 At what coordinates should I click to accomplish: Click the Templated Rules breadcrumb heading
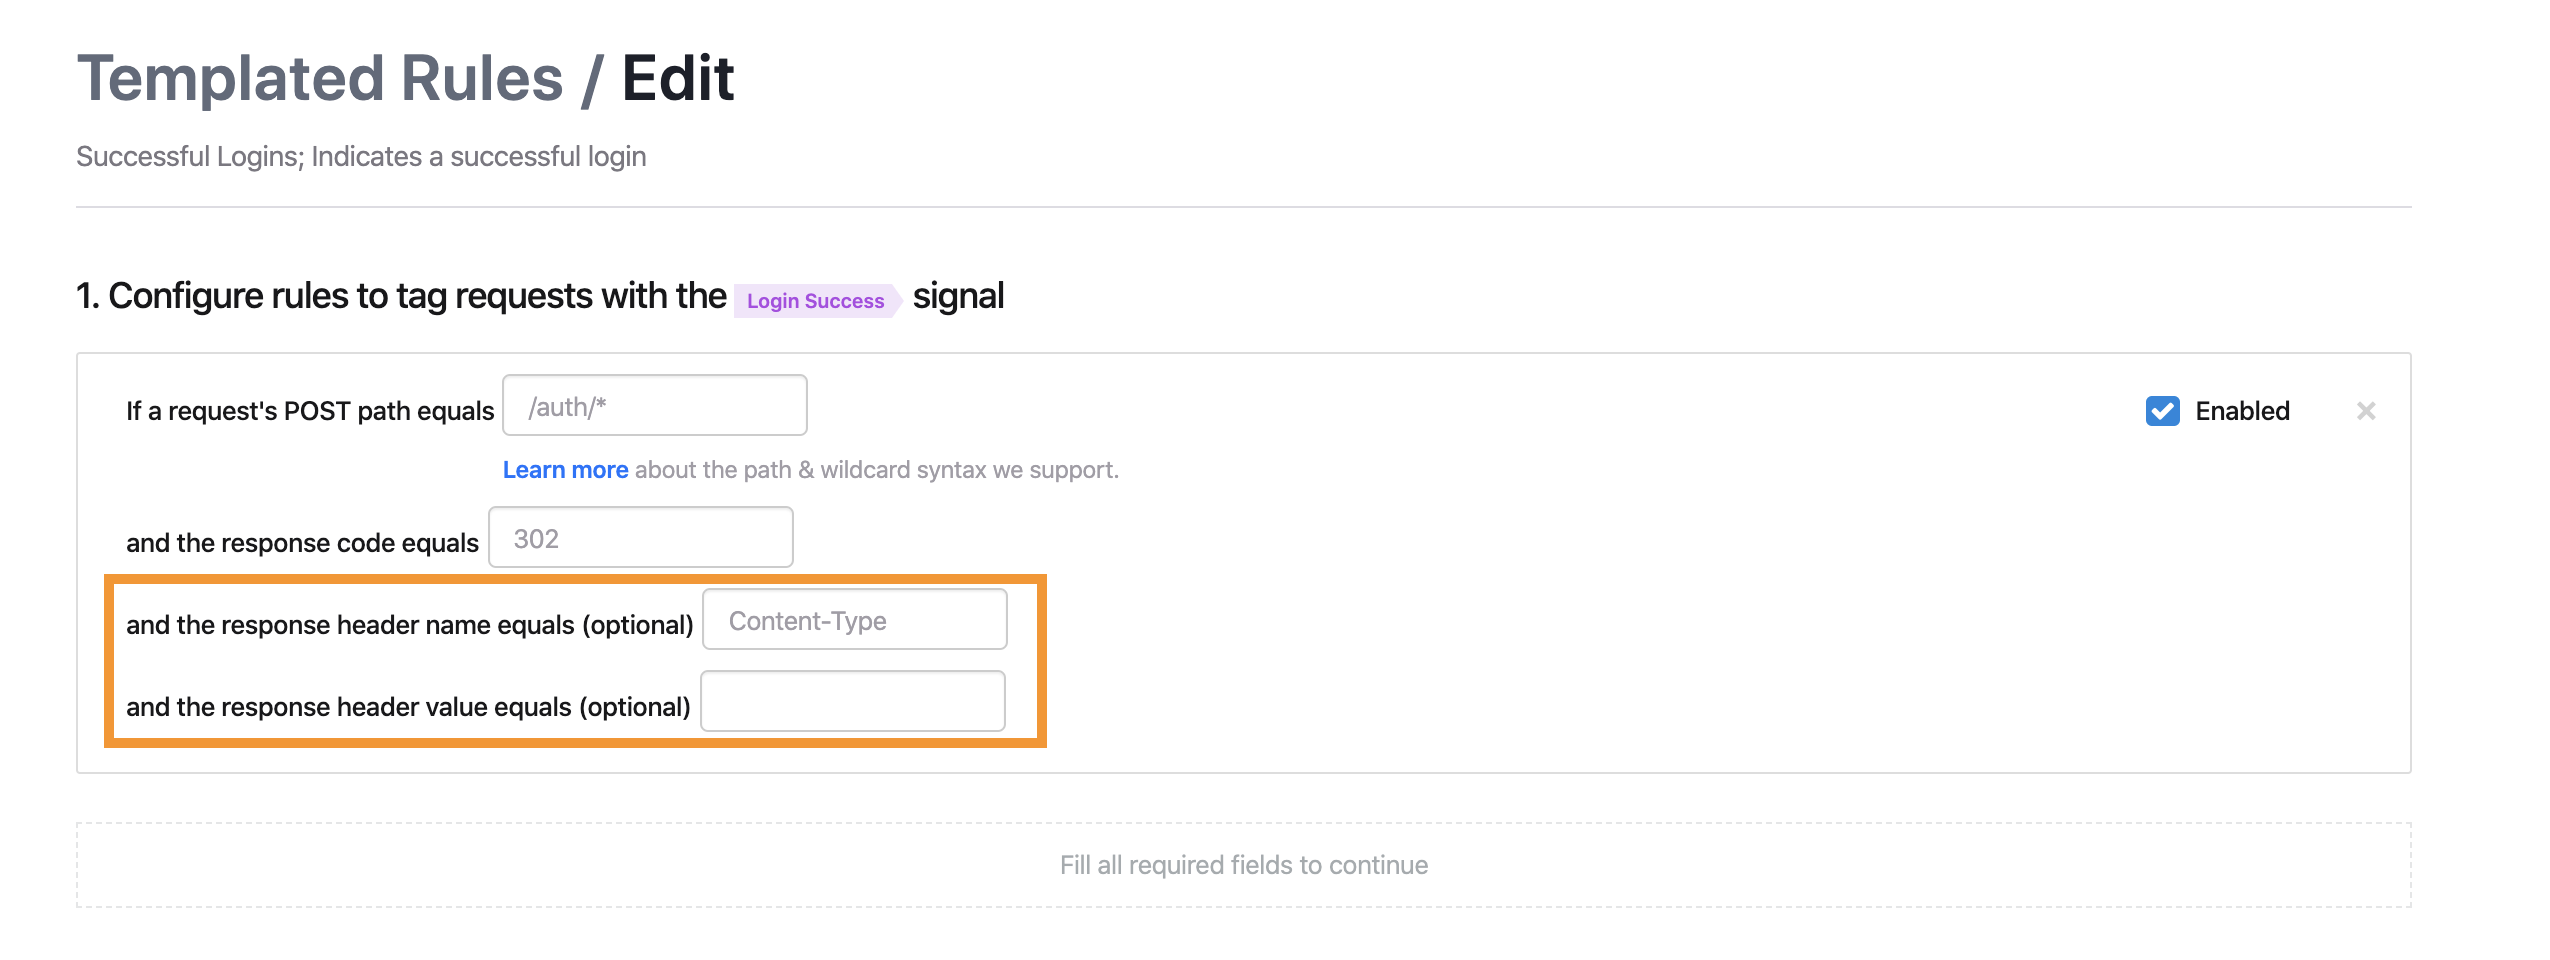pos(320,78)
